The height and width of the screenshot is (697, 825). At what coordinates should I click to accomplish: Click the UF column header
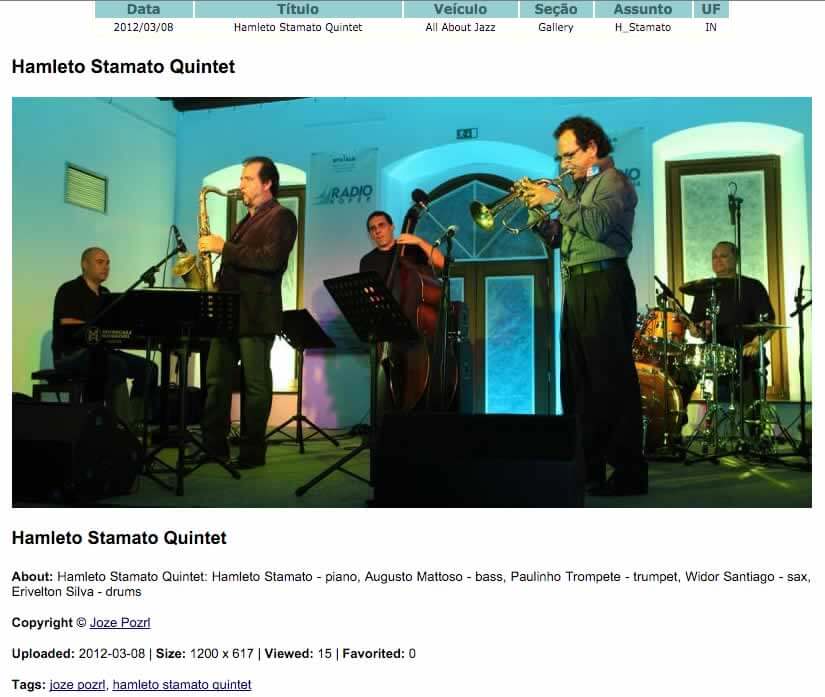[x=711, y=9]
